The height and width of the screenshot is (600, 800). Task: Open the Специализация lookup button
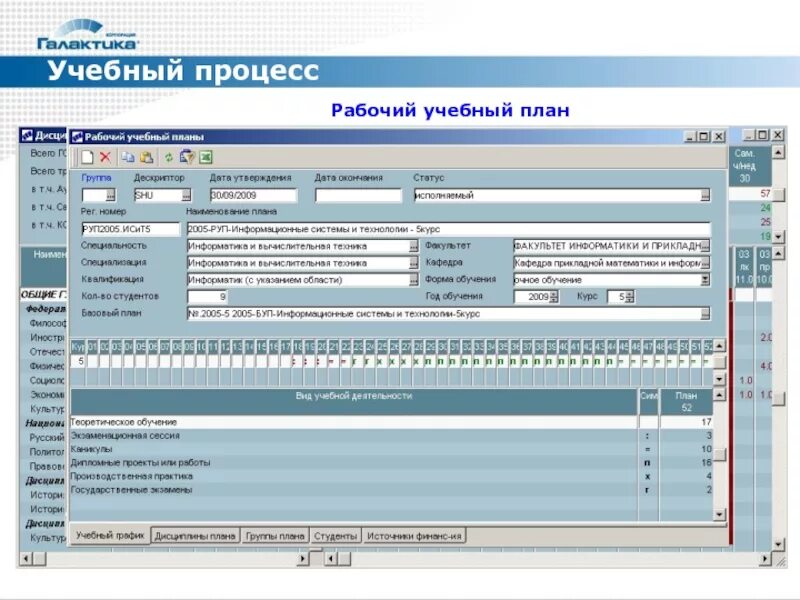pyautogui.click(x=413, y=263)
